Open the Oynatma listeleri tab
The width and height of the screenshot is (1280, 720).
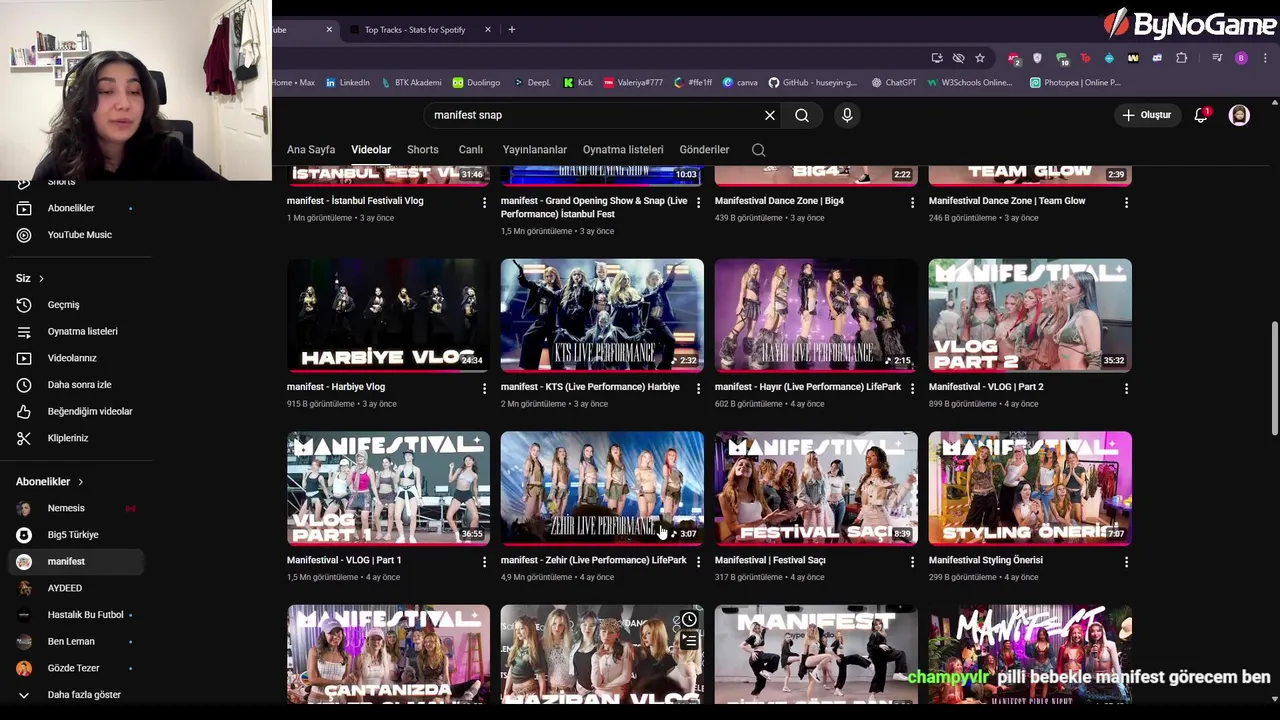[x=623, y=150]
